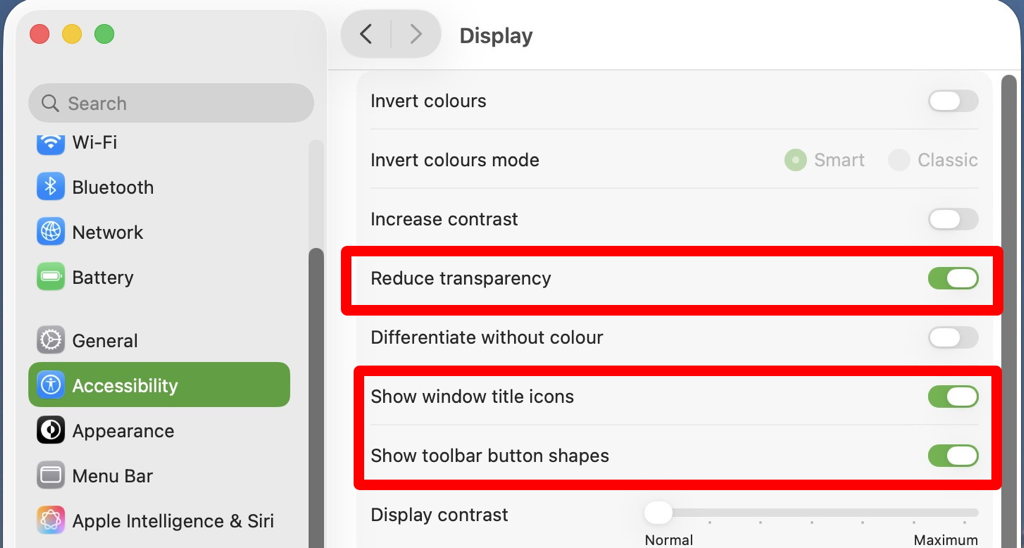Click the Bluetooth sidebar icon
Viewport: 1024px width, 548px height.
51,187
